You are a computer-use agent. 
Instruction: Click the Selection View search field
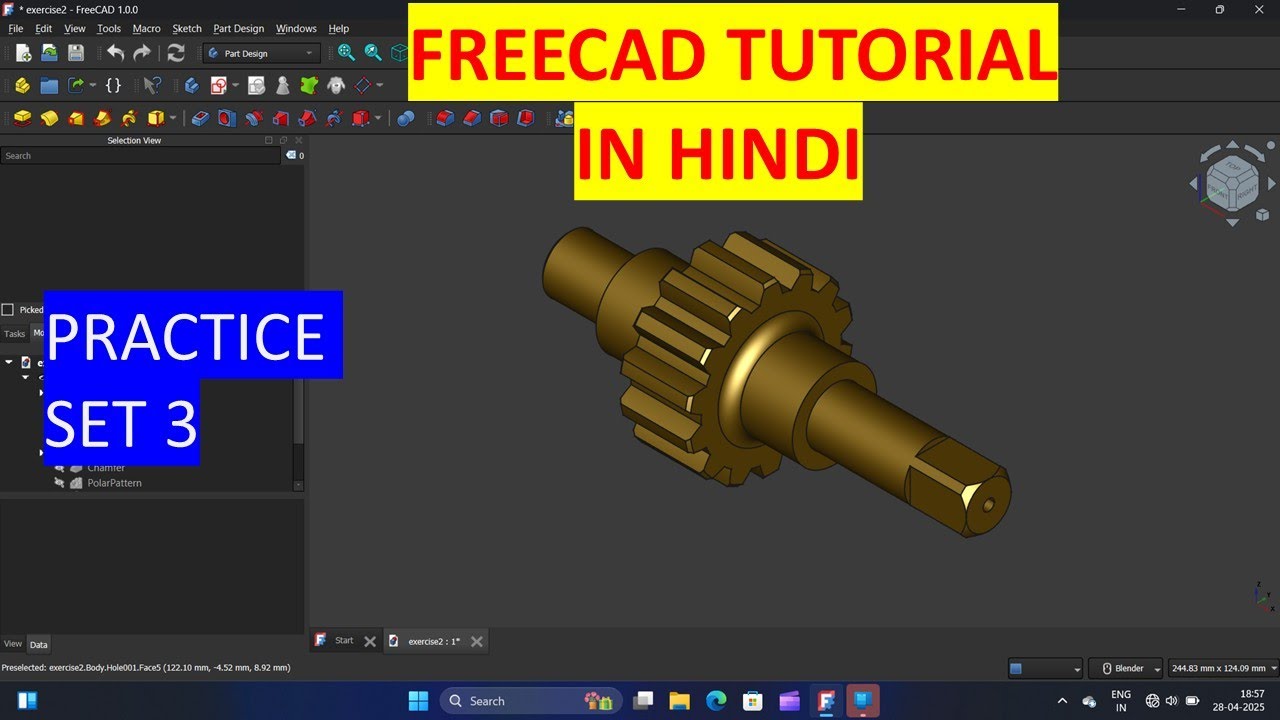point(141,156)
